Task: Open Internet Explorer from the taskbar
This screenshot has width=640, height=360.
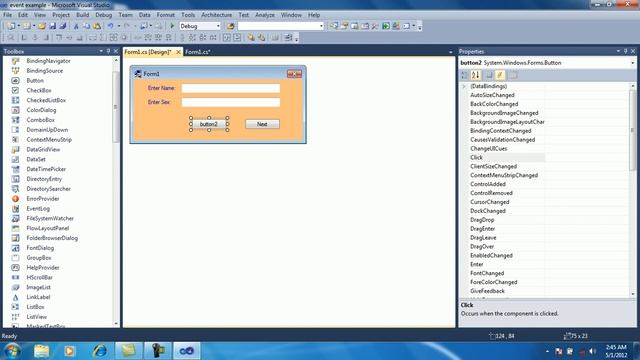Action: 99,350
